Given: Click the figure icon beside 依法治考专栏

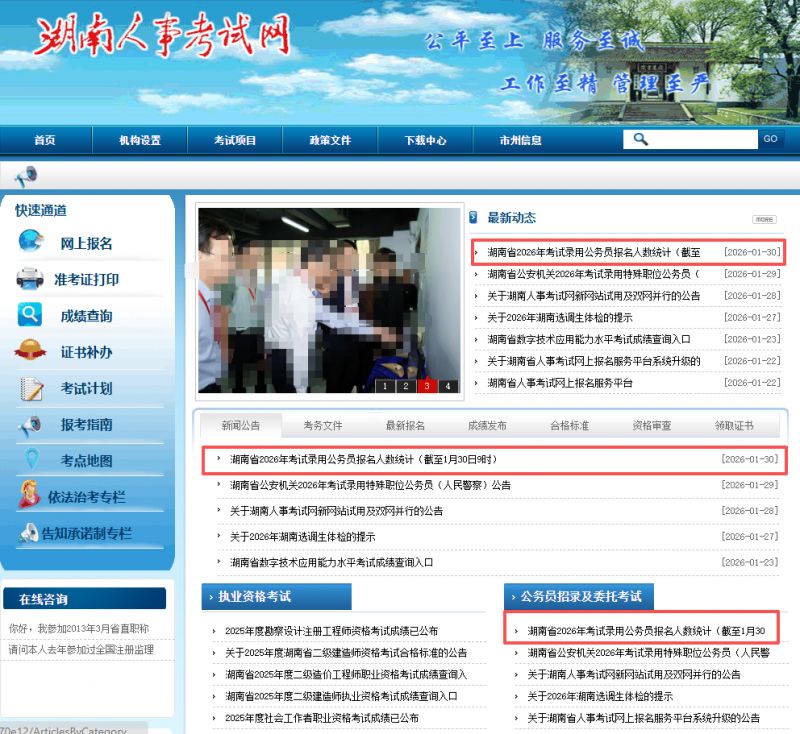Looking at the screenshot, I should 30,495.
